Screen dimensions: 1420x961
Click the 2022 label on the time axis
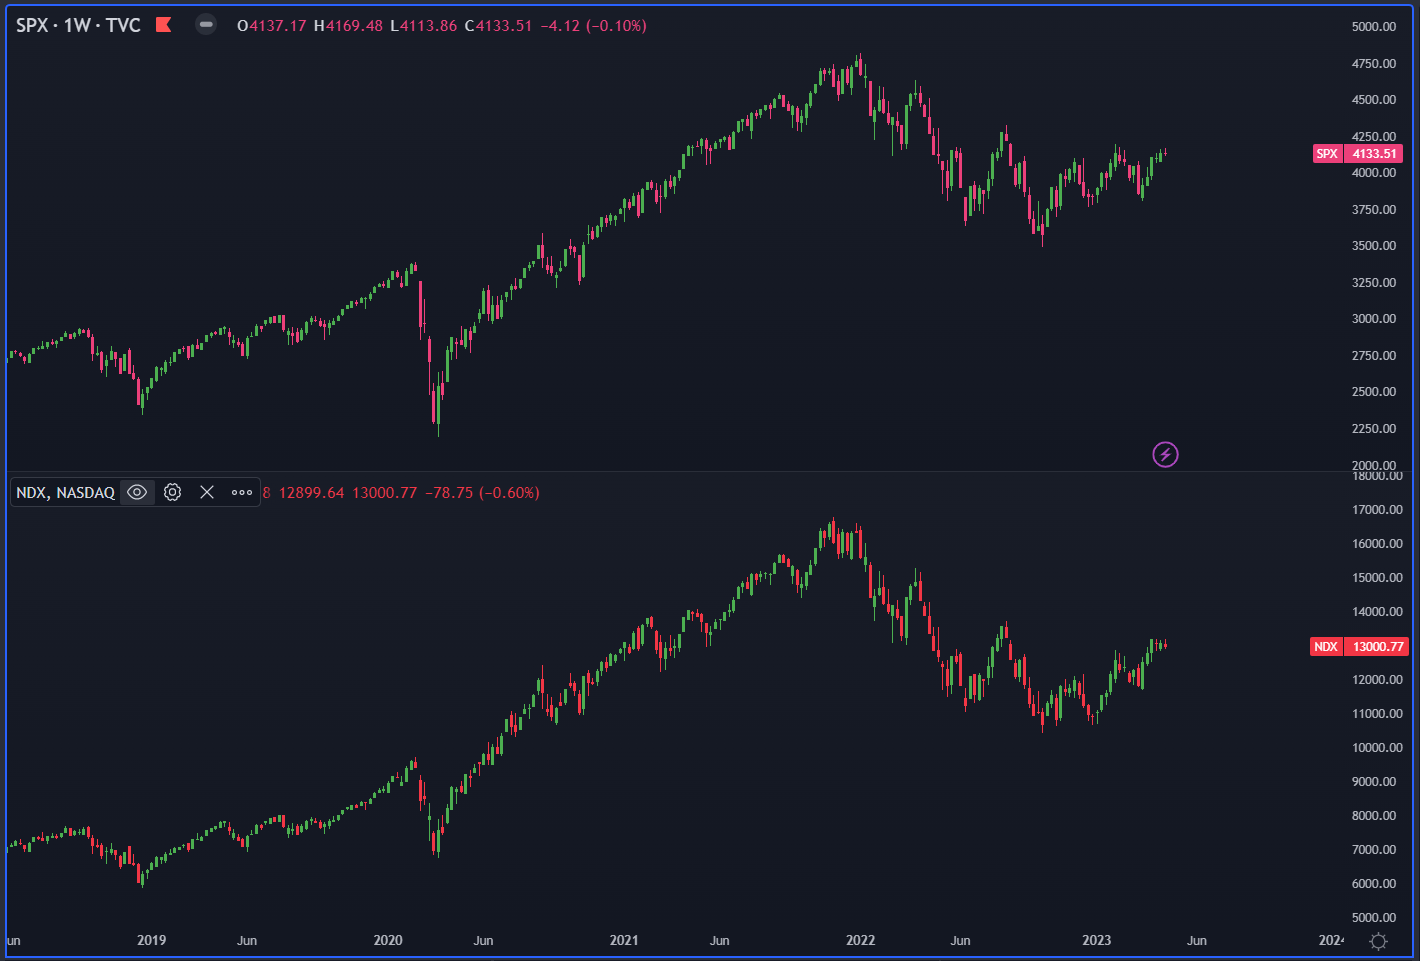[x=860, y=940]
